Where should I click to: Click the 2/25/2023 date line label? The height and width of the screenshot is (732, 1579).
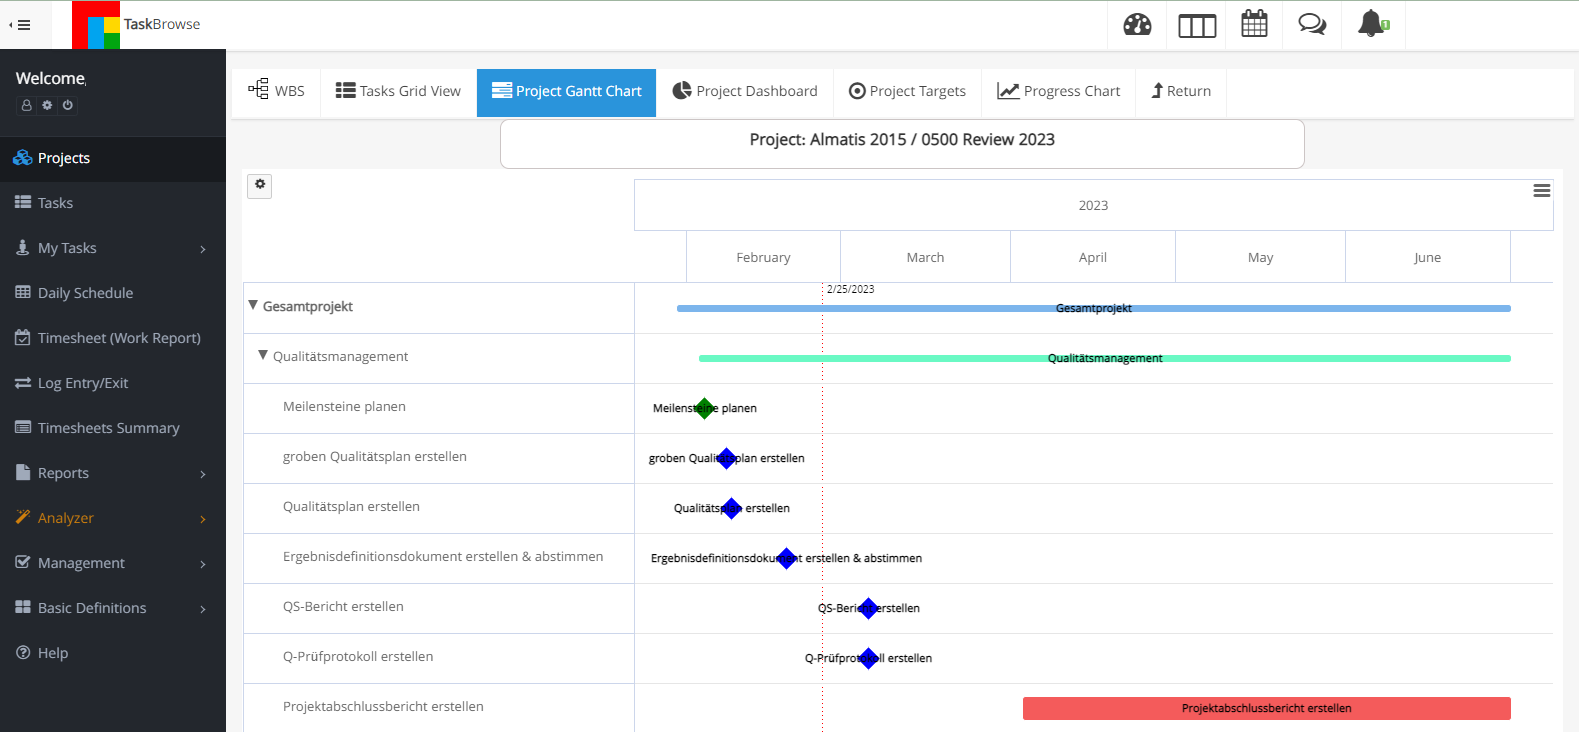850,289
